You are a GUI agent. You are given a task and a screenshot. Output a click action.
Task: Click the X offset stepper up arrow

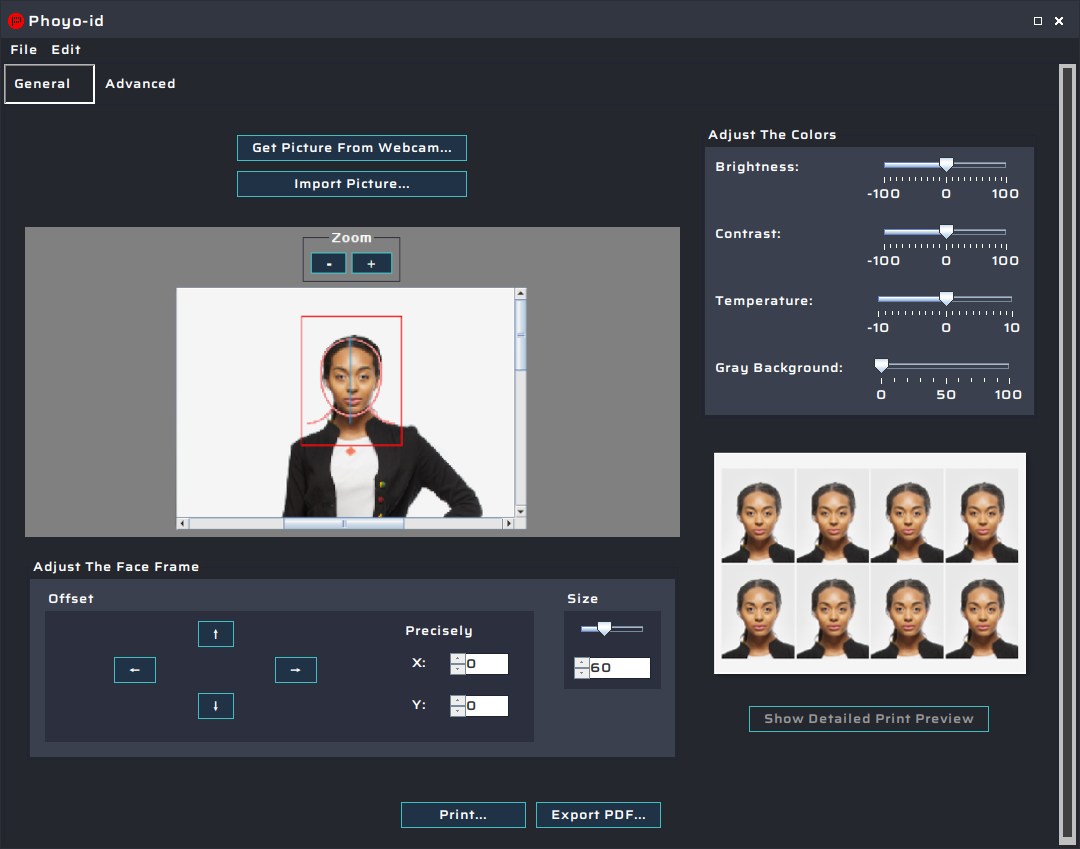[458, 658]
